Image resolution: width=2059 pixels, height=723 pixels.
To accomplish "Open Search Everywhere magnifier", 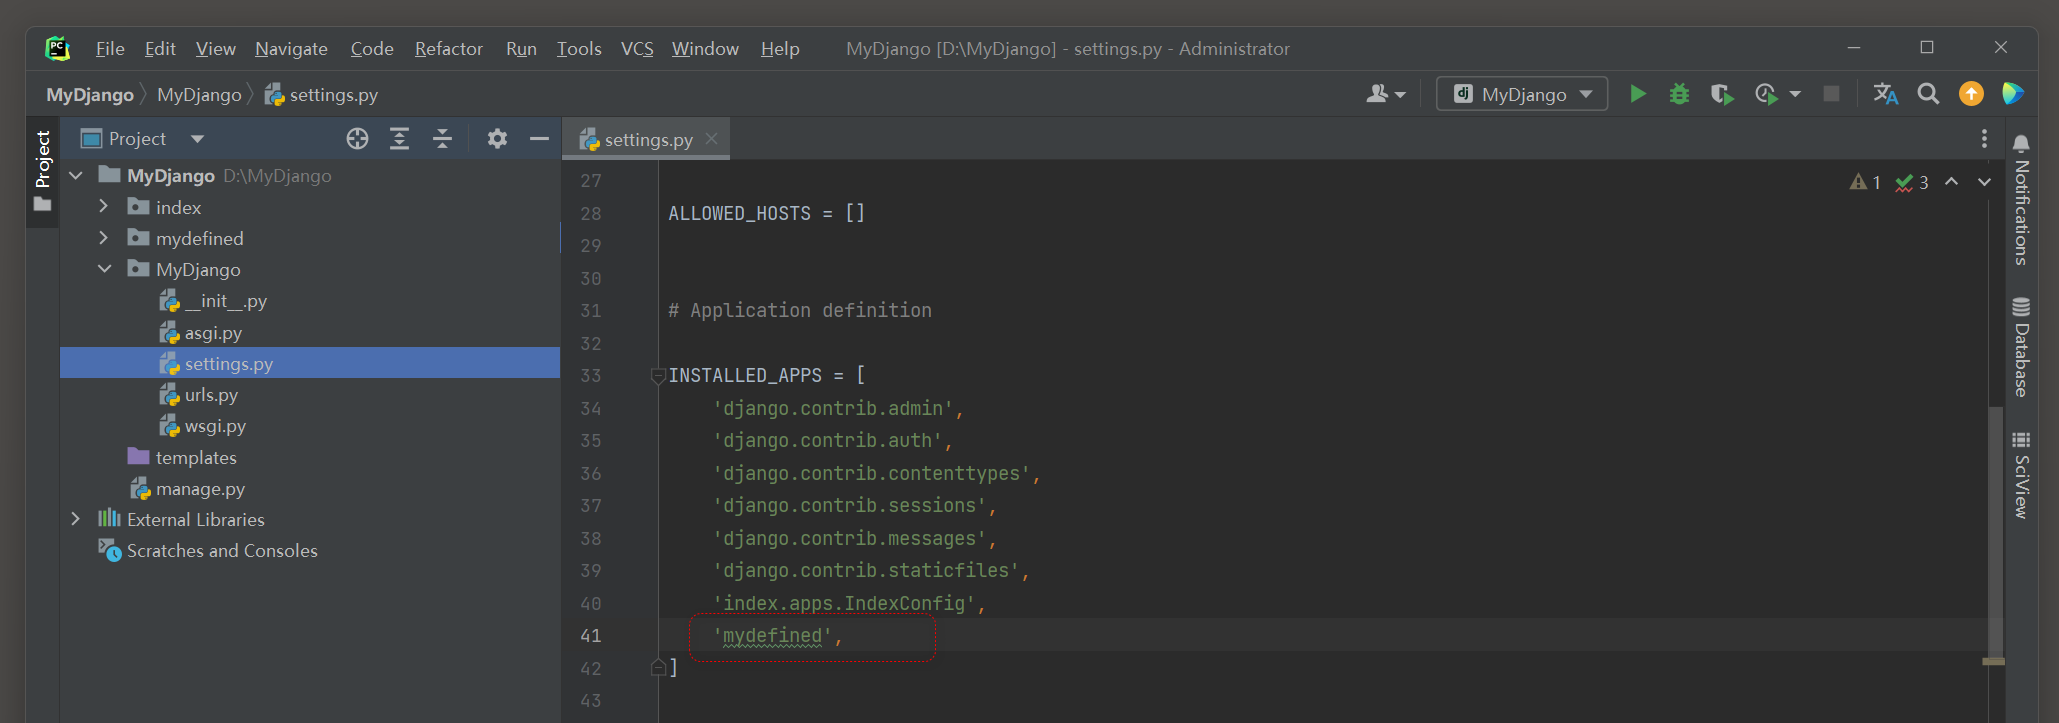I will pyautogui.click(x=1928, y=94).
